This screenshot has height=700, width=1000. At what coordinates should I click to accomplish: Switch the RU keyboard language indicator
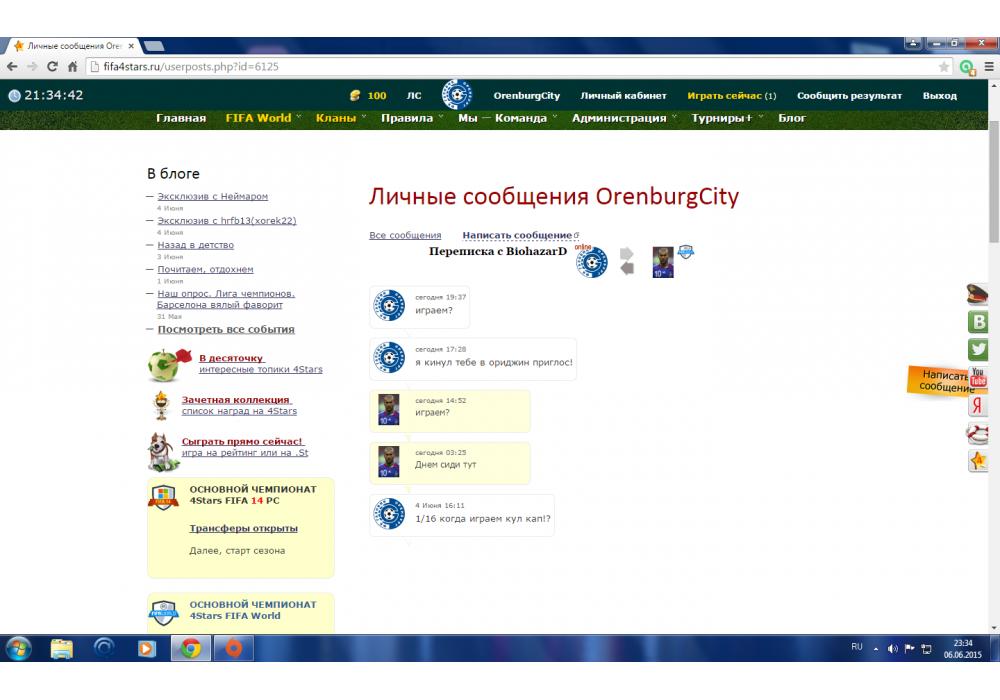click(857, 646)
